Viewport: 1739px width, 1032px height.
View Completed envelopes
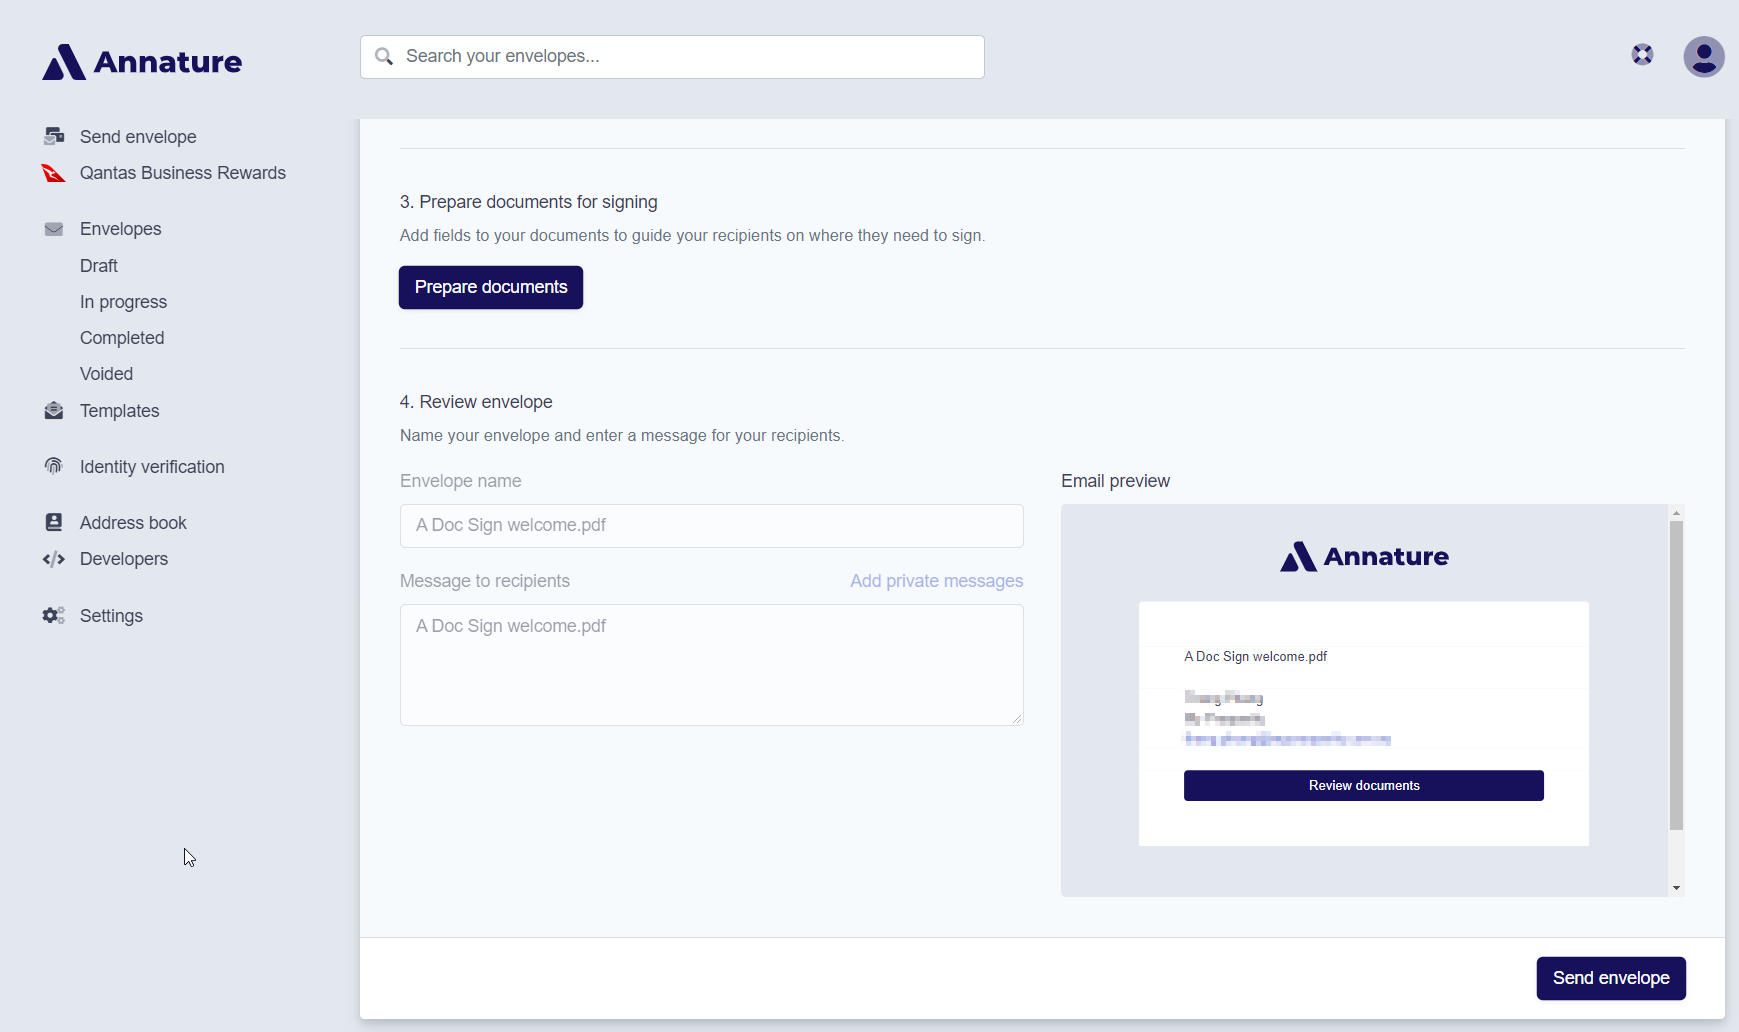coord(122,338)
